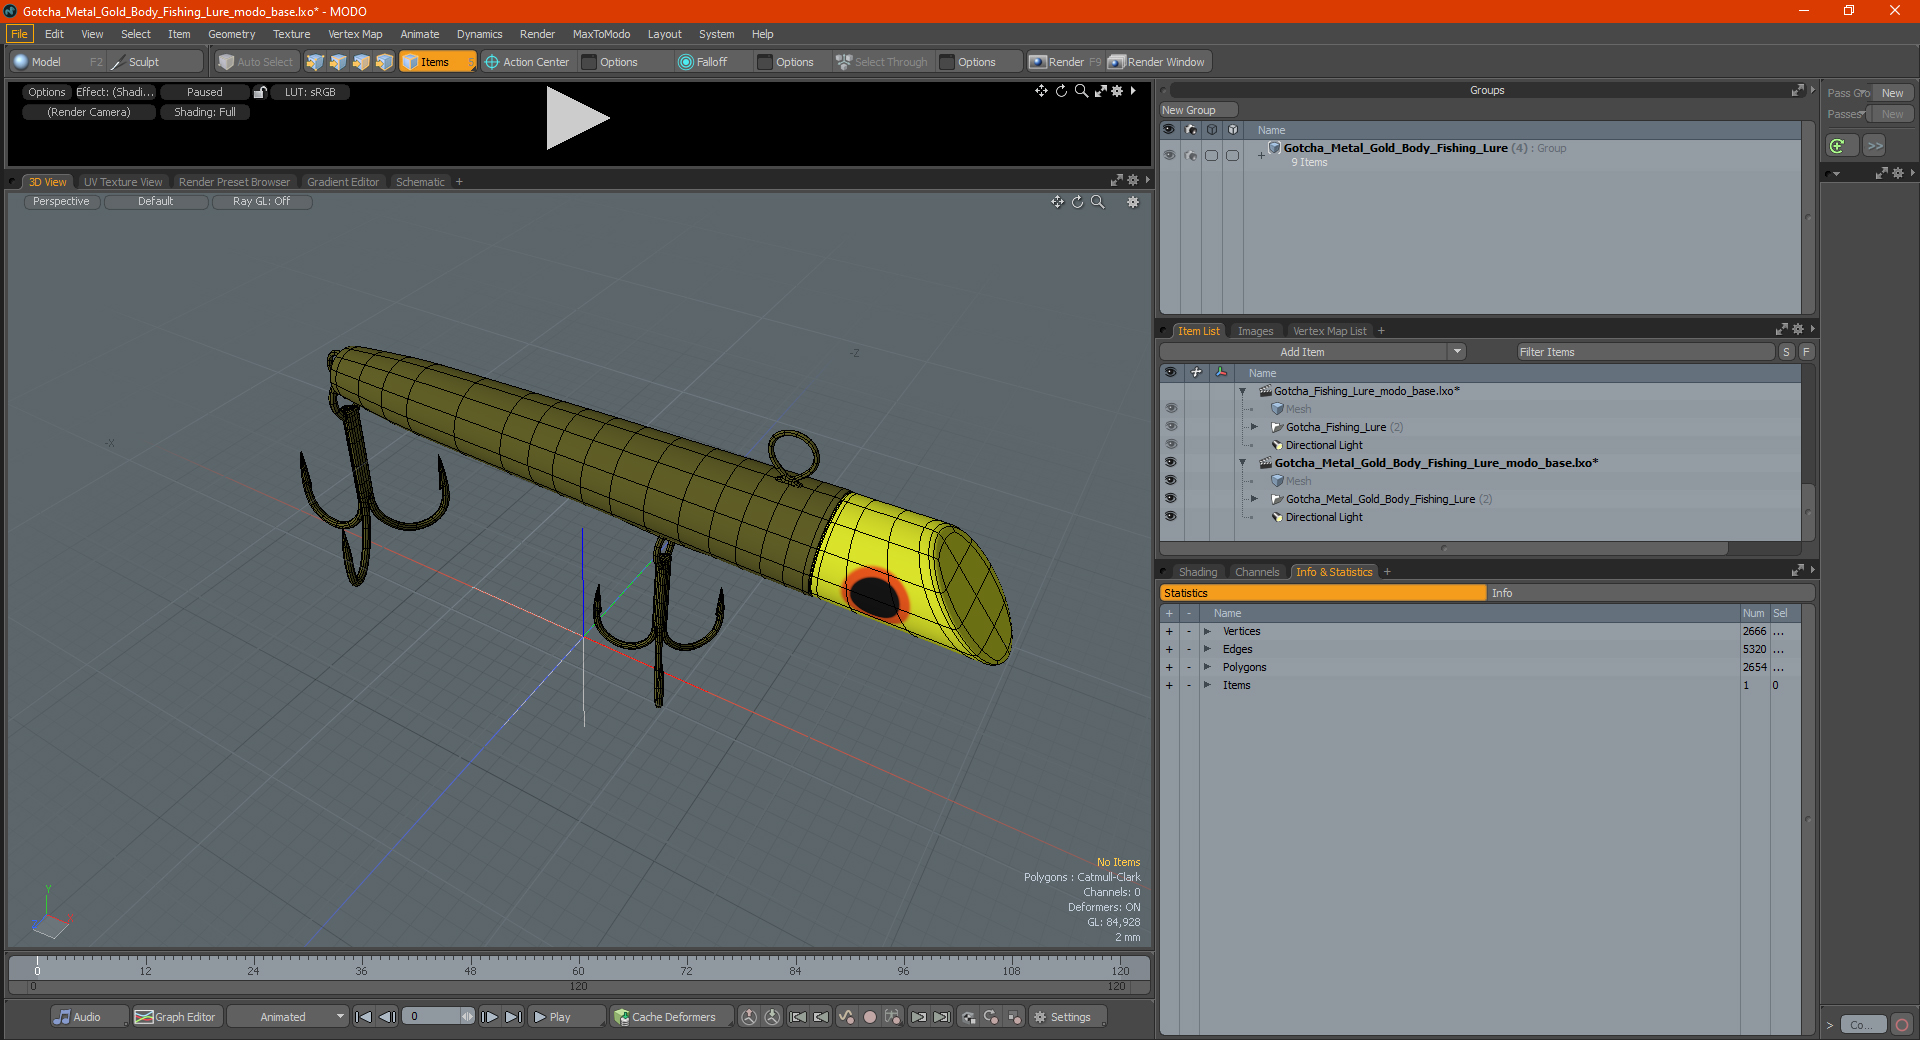This screenshot has width=1920, height=1040.
Task: Select Polygons selection mode icon
Action: [361, 62]
